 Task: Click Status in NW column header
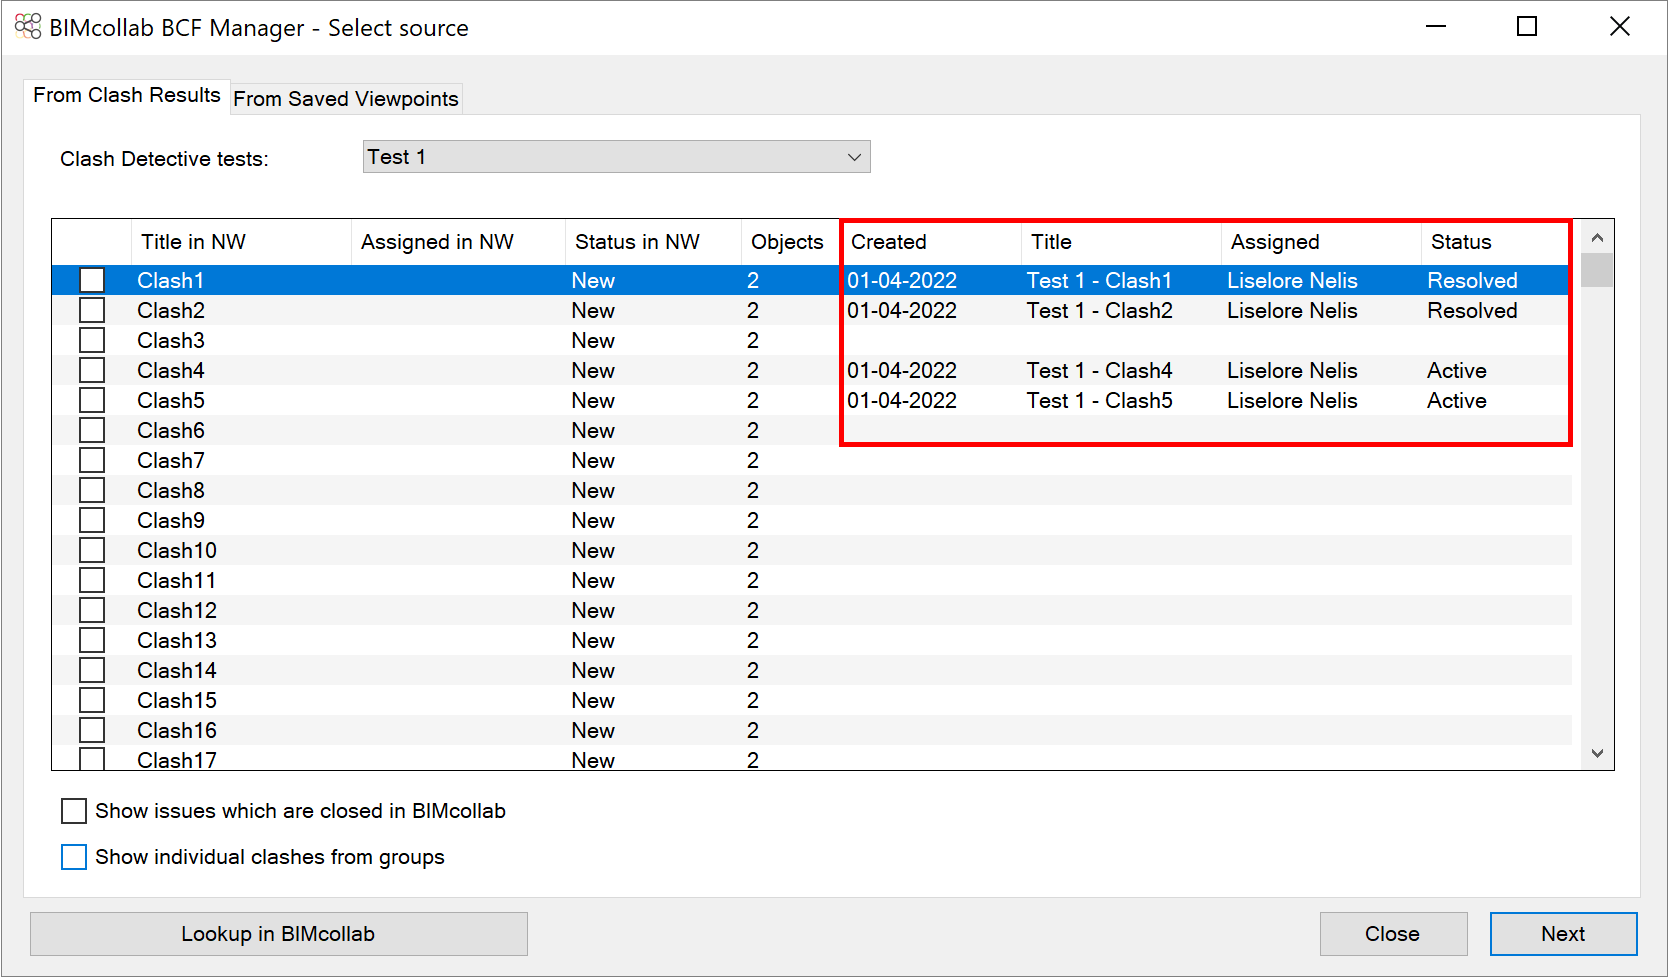click(x=653, y=242)
